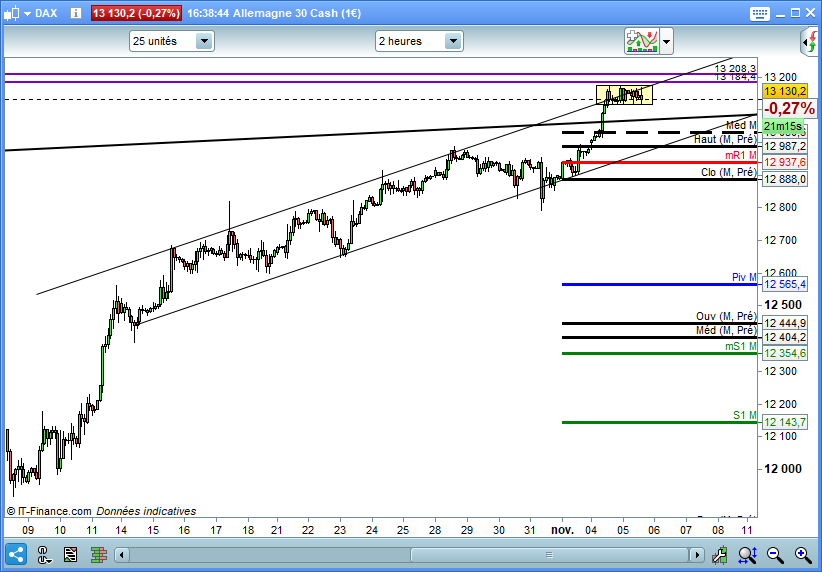This screenshot has height=572, width=822.
Task: Click the blue 12 565,4 pivot price label
Action: coord(785,284)
